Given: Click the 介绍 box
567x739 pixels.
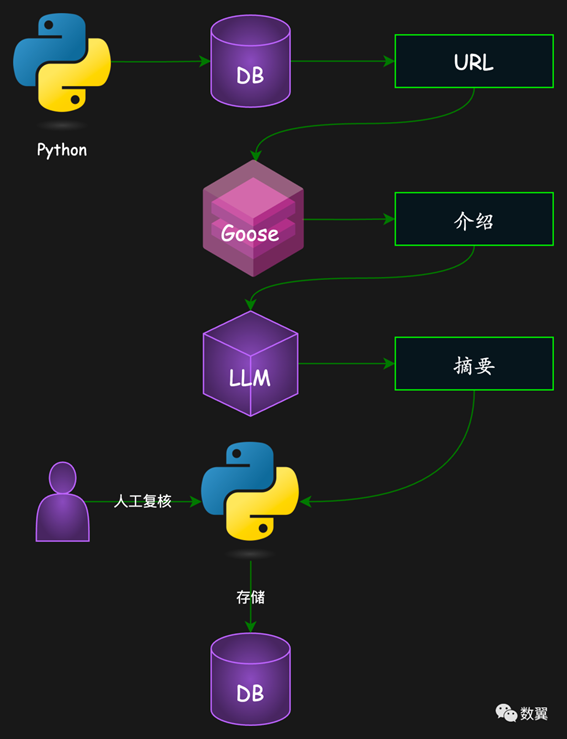Looking at the screenshot, I should [x=474, y=219].
